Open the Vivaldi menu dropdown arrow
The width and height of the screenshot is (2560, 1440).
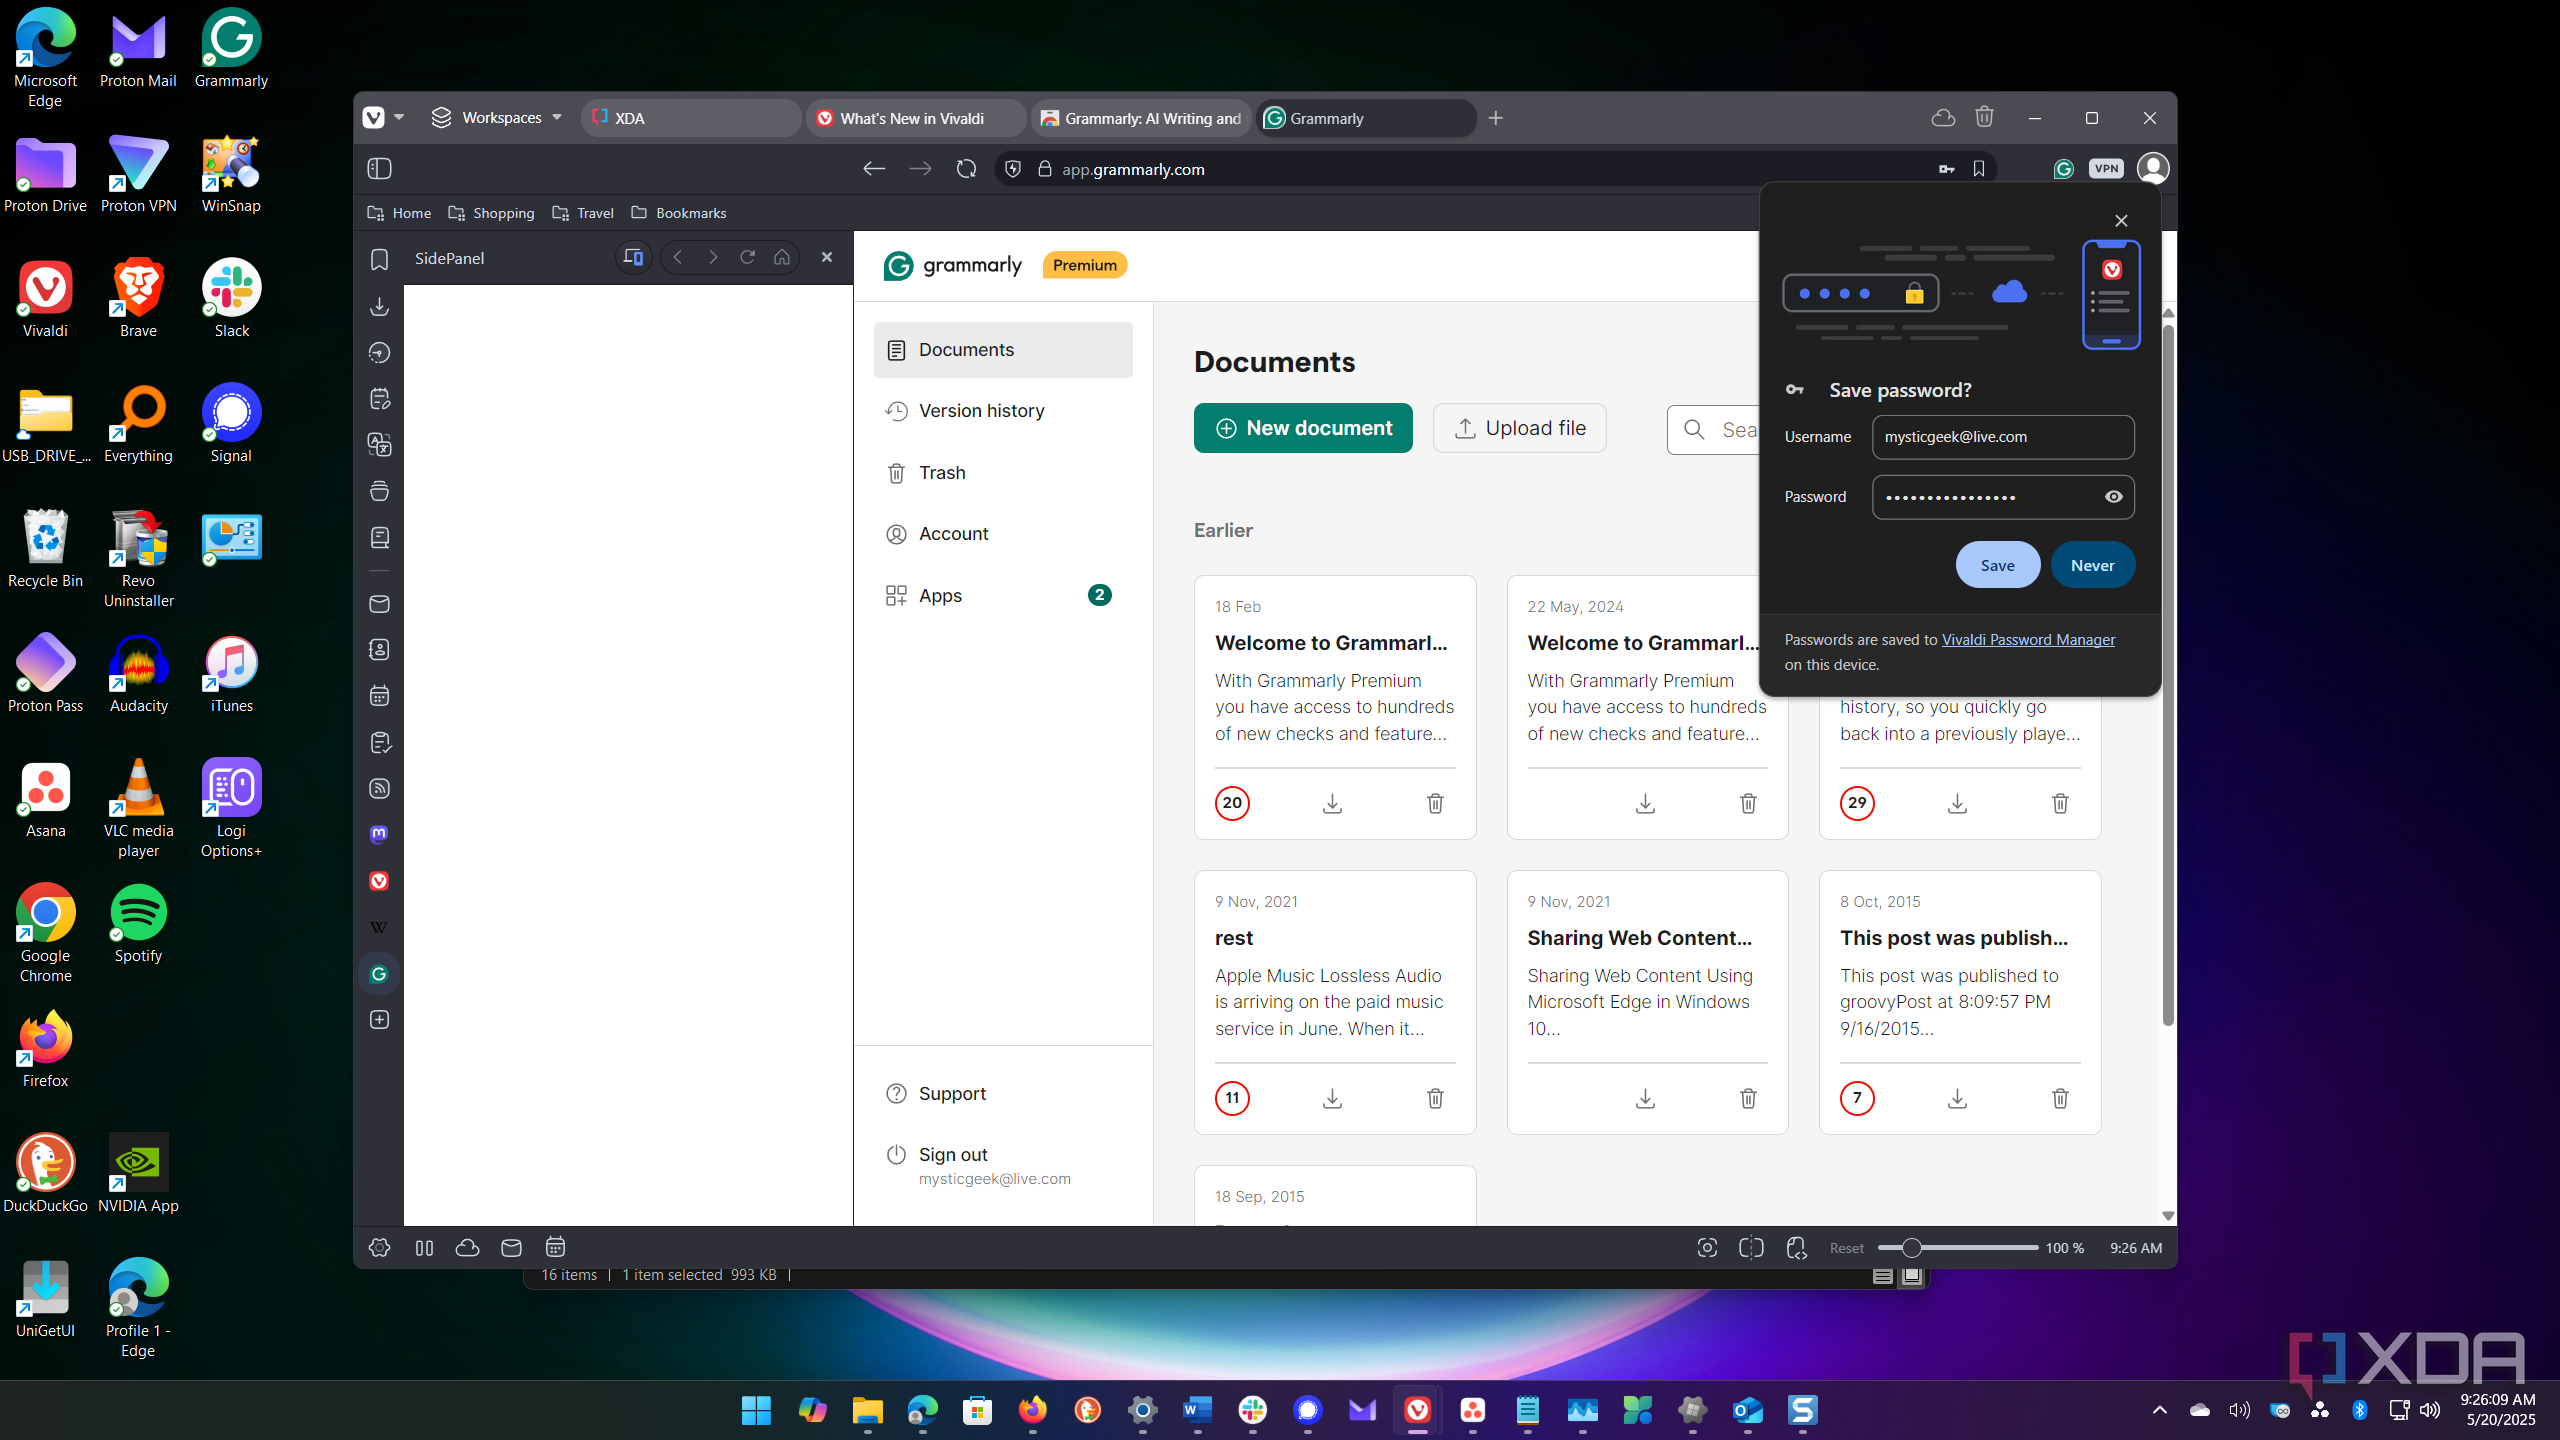(399, 118)
